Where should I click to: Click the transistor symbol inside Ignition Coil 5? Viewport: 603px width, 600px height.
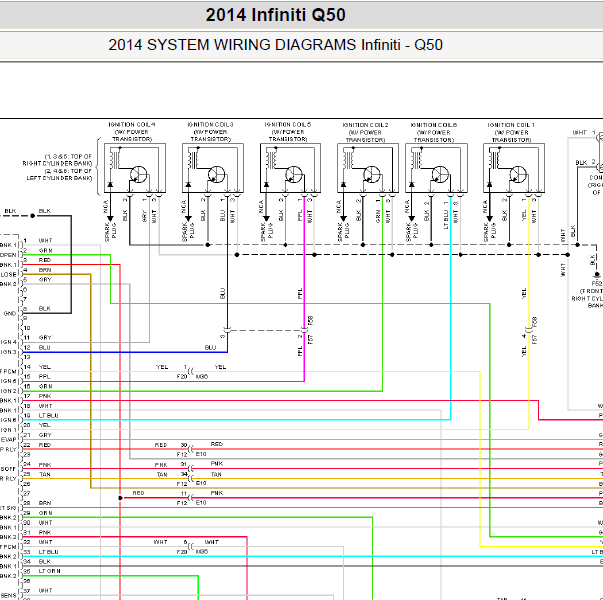[294, 175]
